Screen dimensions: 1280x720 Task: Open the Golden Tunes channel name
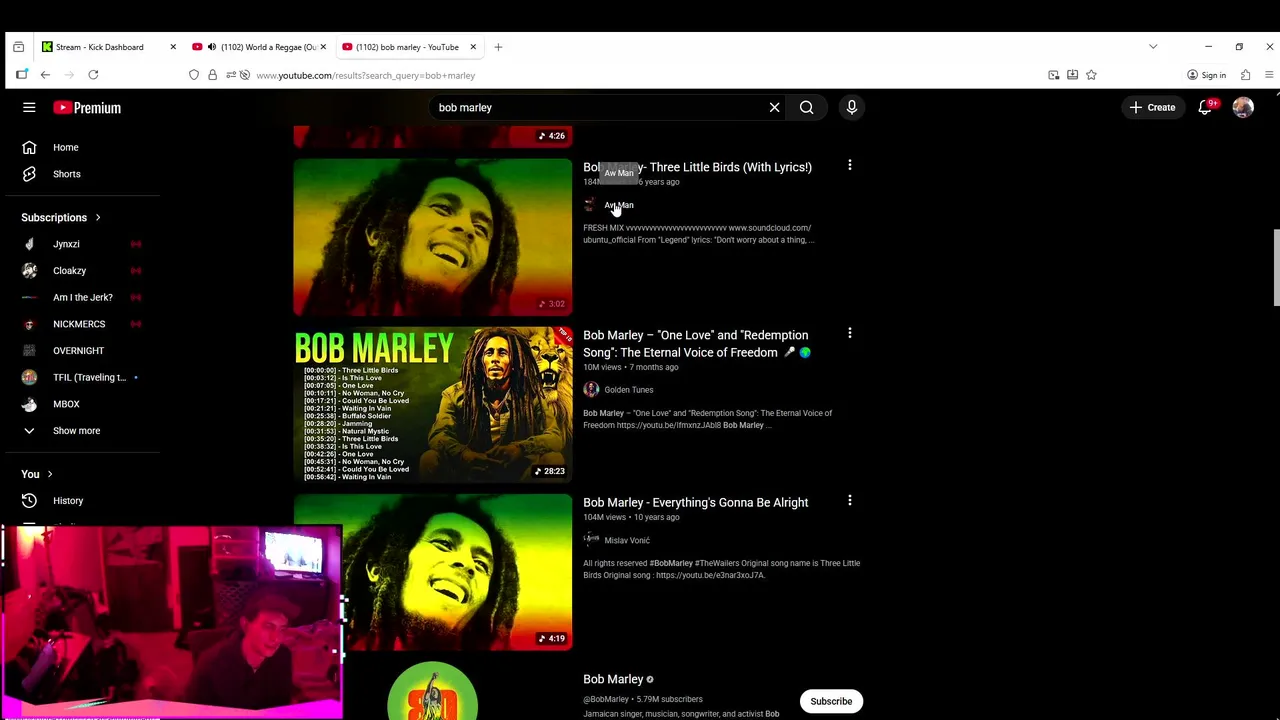pos(628,390)
